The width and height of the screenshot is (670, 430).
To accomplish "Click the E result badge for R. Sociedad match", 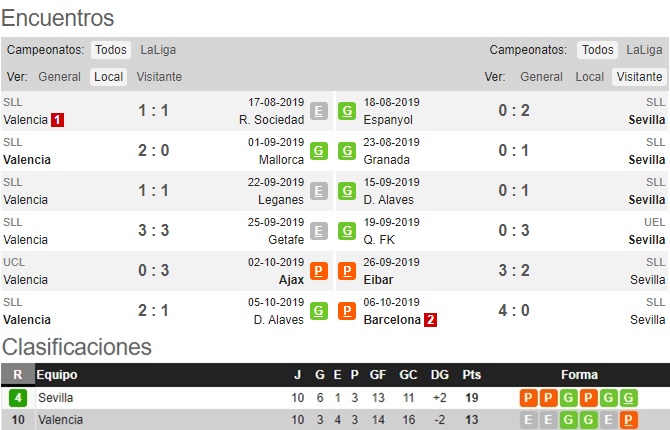I will tap(319, 111).
